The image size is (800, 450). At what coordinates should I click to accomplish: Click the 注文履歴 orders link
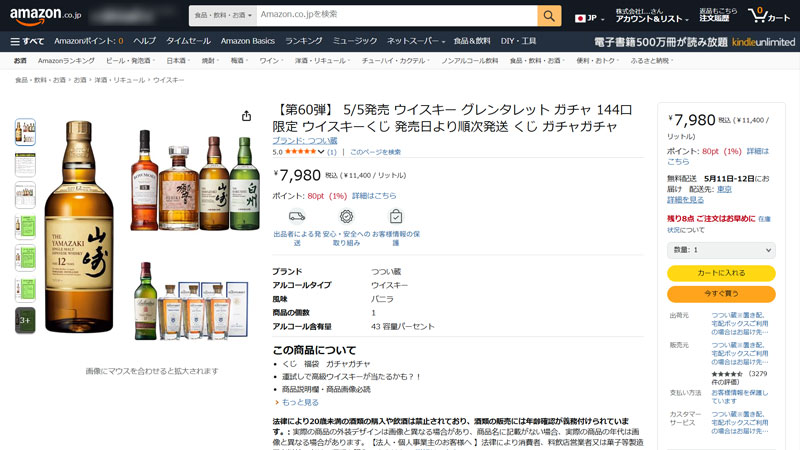click(718, 15)
